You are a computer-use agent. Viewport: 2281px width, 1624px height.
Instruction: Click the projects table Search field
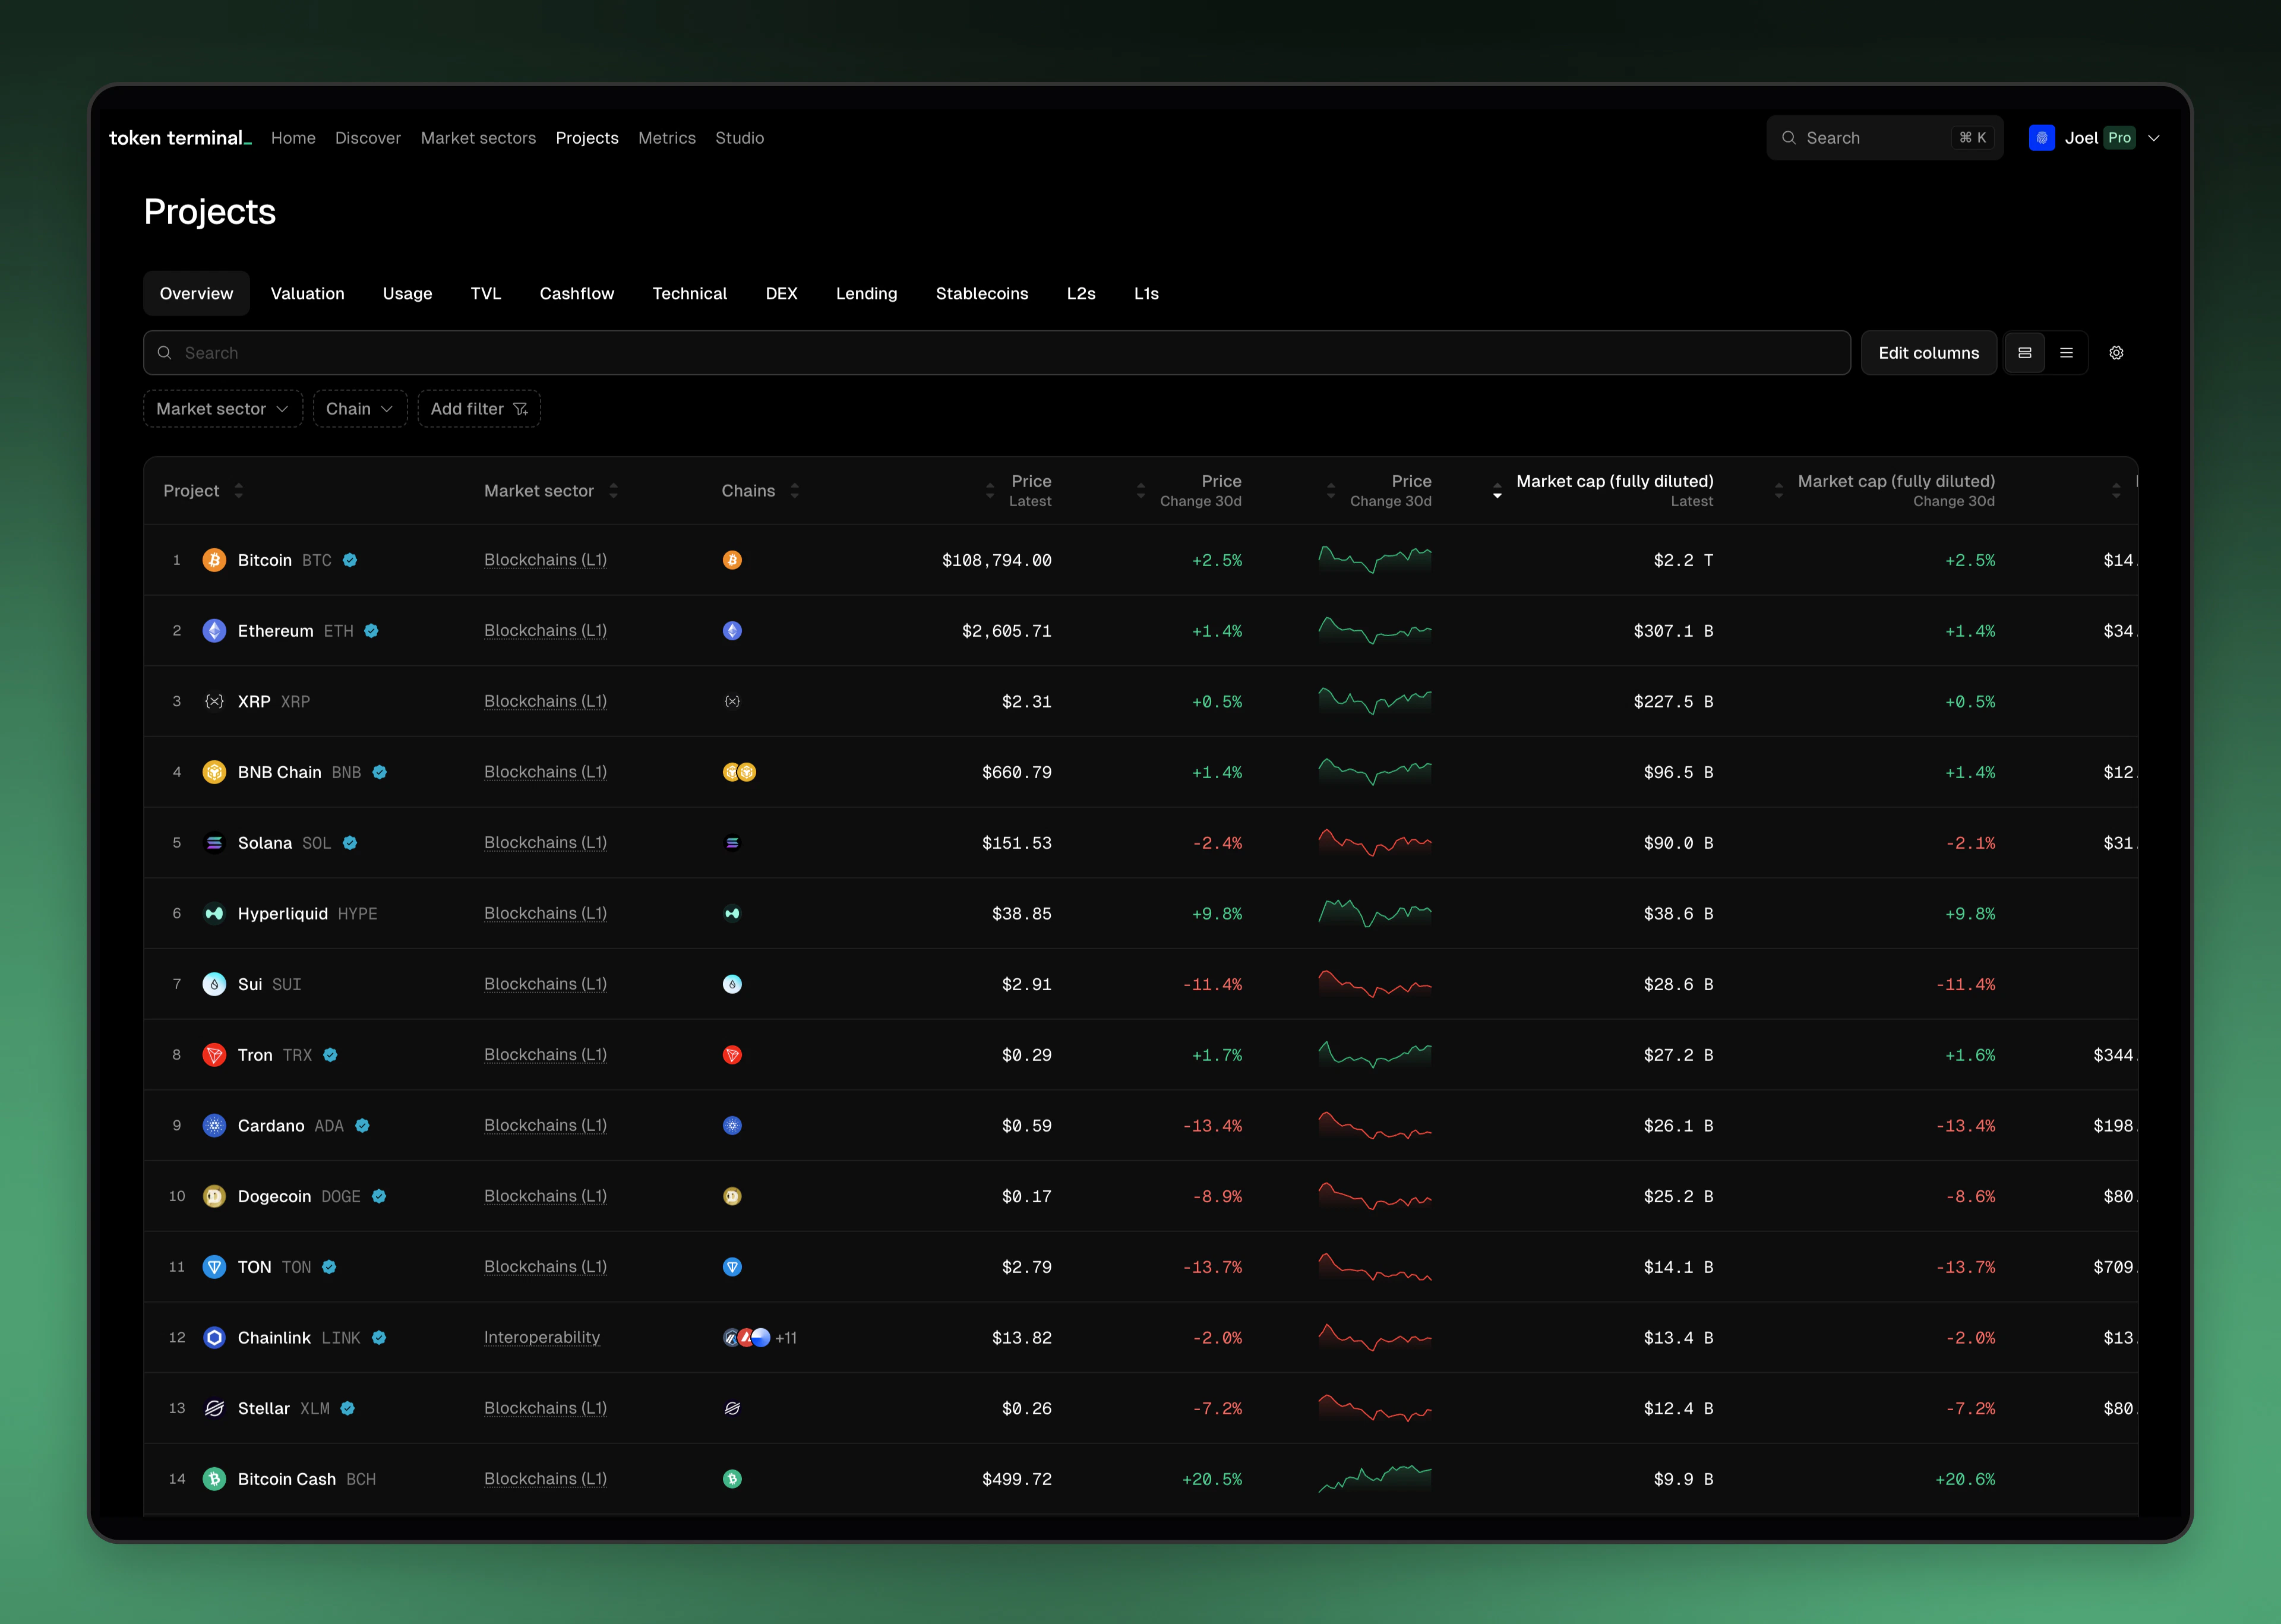pos(997,353)
